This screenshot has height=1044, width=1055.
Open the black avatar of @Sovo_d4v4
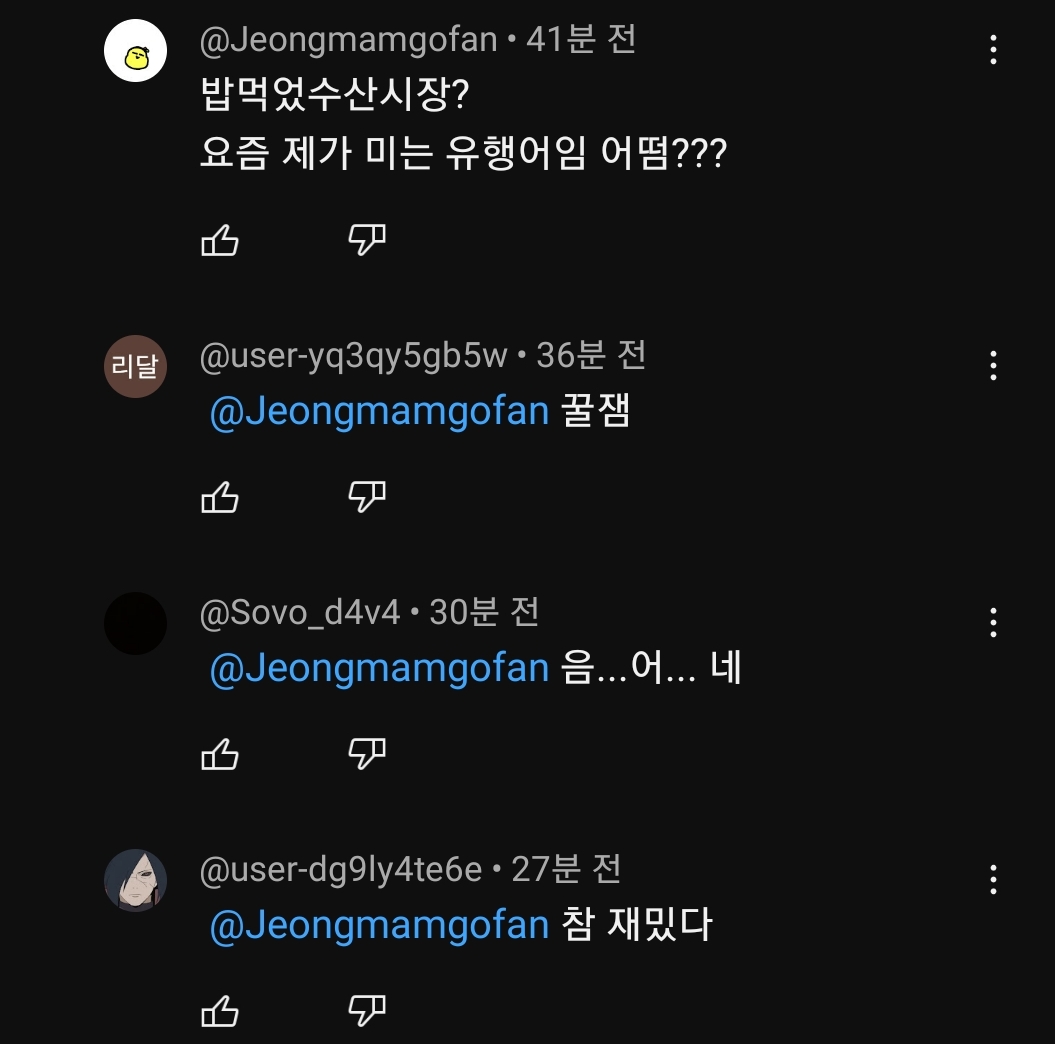click(135, 623)
